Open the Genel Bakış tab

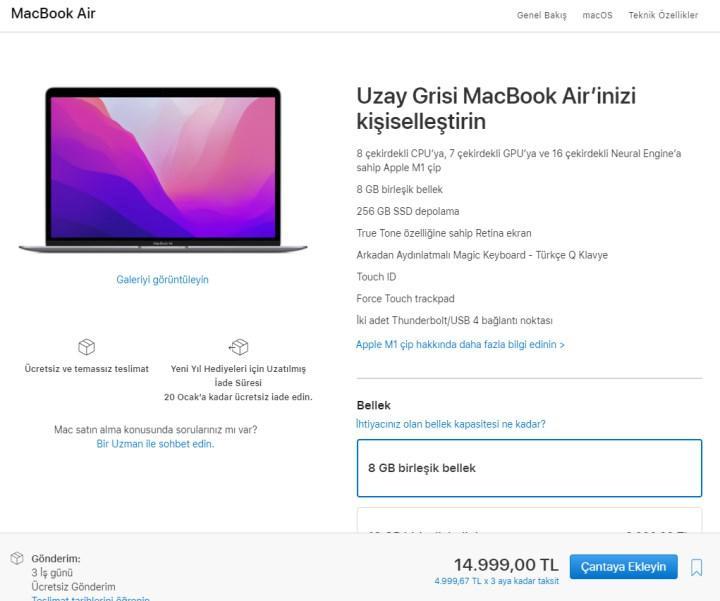(x=541, y=15)
